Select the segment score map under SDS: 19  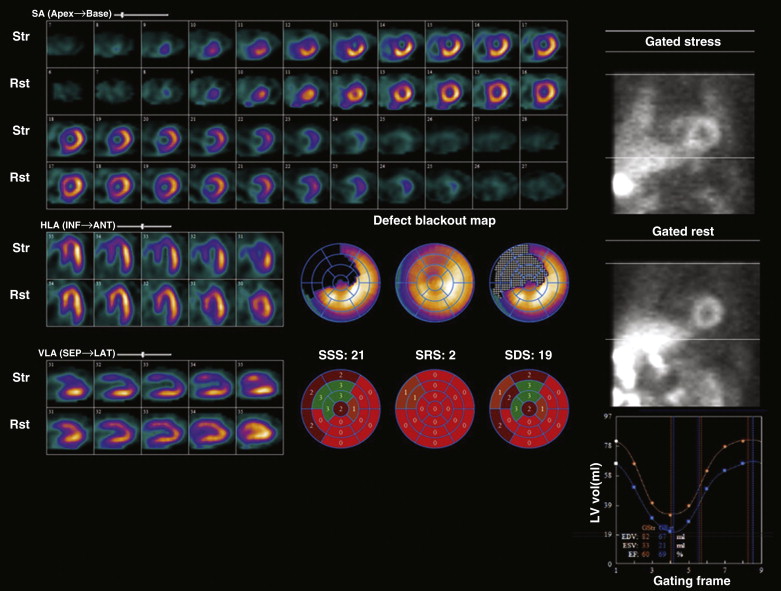point(528,410)
